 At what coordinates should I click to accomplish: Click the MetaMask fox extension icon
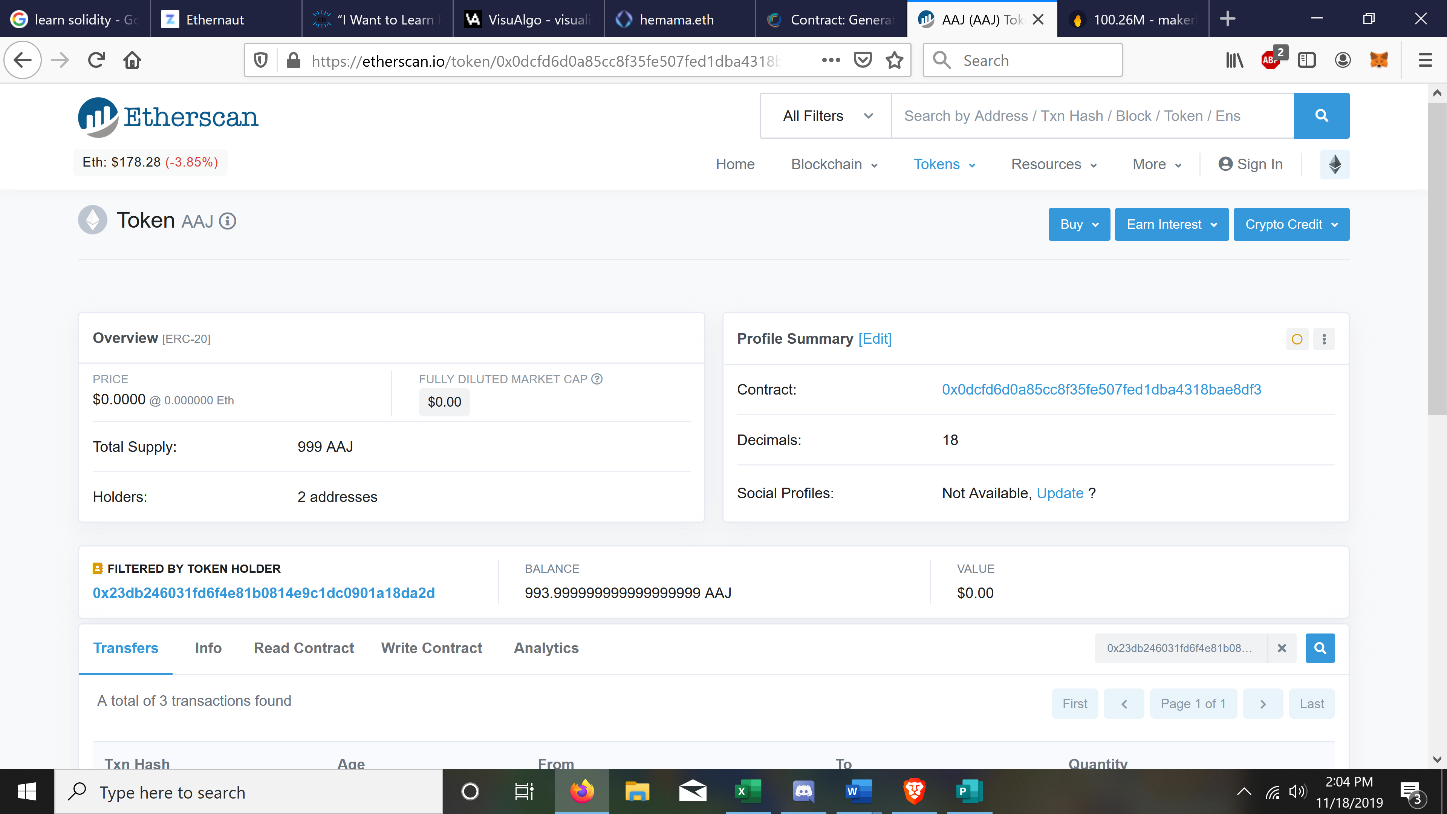pyautogui.click(x=1379, y=60)
